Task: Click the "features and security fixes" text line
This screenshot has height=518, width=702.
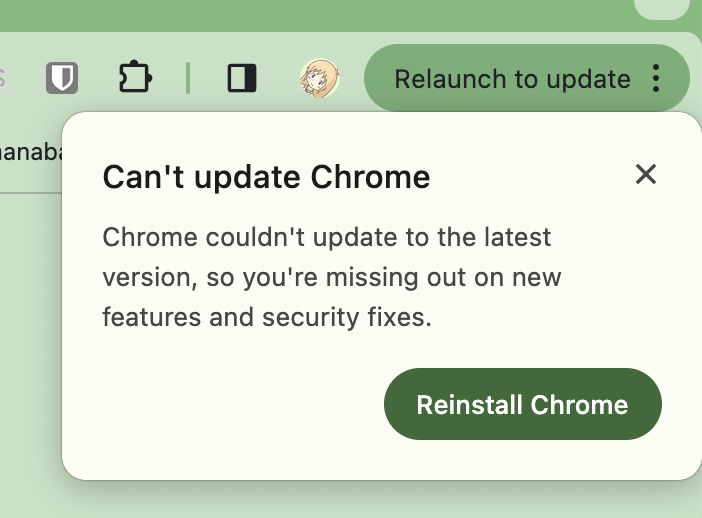Action: 266,318
